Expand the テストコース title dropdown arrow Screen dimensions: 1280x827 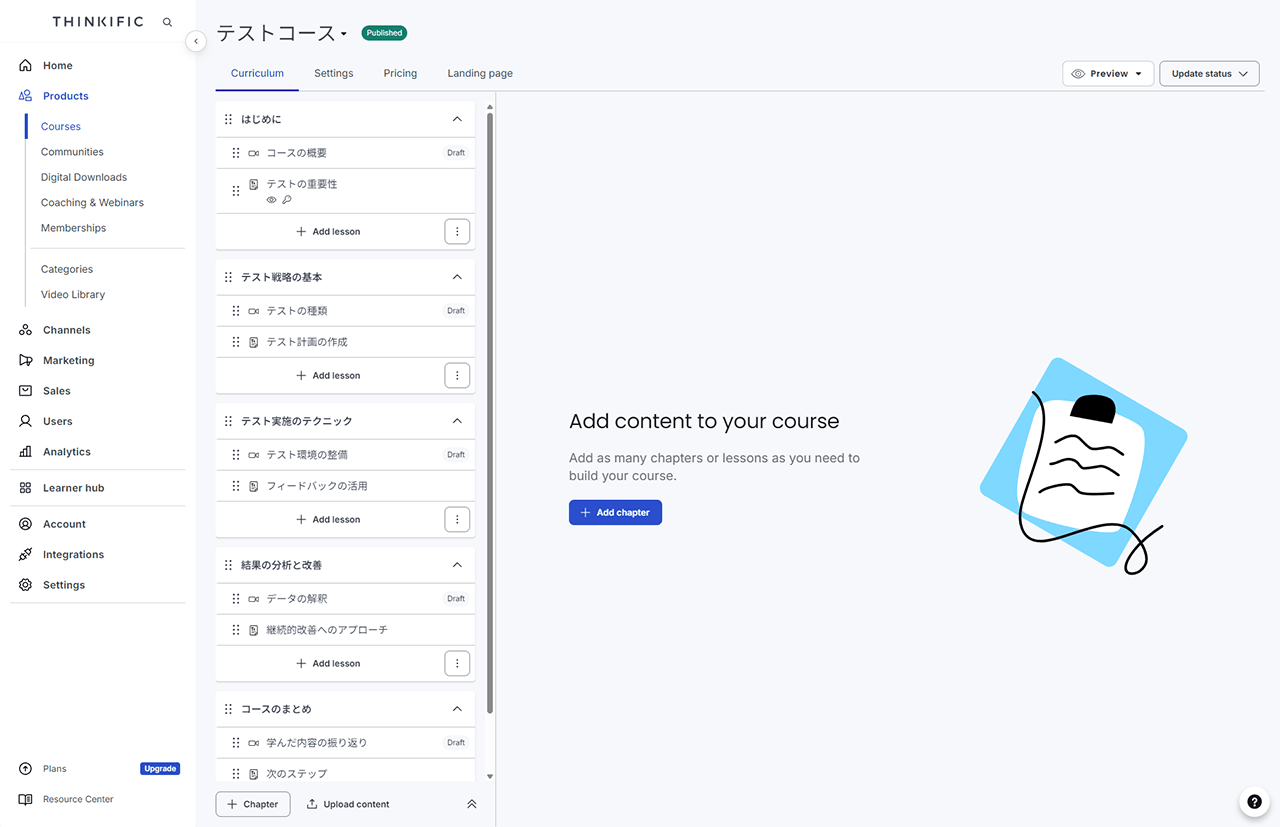[343, 34]
